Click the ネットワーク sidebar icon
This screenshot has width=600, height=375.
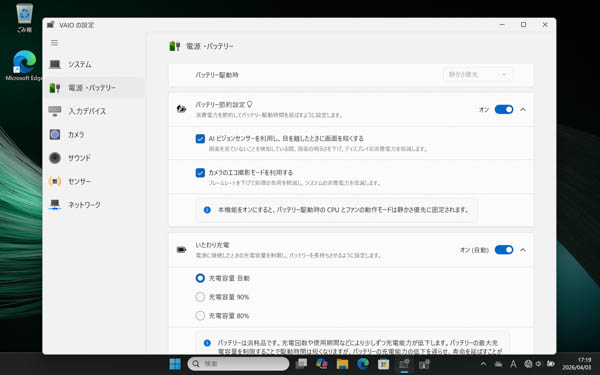(x=55, y=204)
